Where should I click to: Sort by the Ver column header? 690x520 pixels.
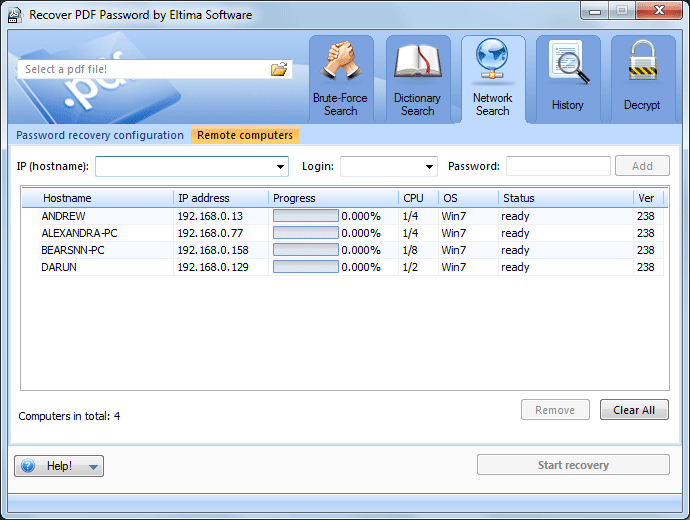click(x=648, y=198)
